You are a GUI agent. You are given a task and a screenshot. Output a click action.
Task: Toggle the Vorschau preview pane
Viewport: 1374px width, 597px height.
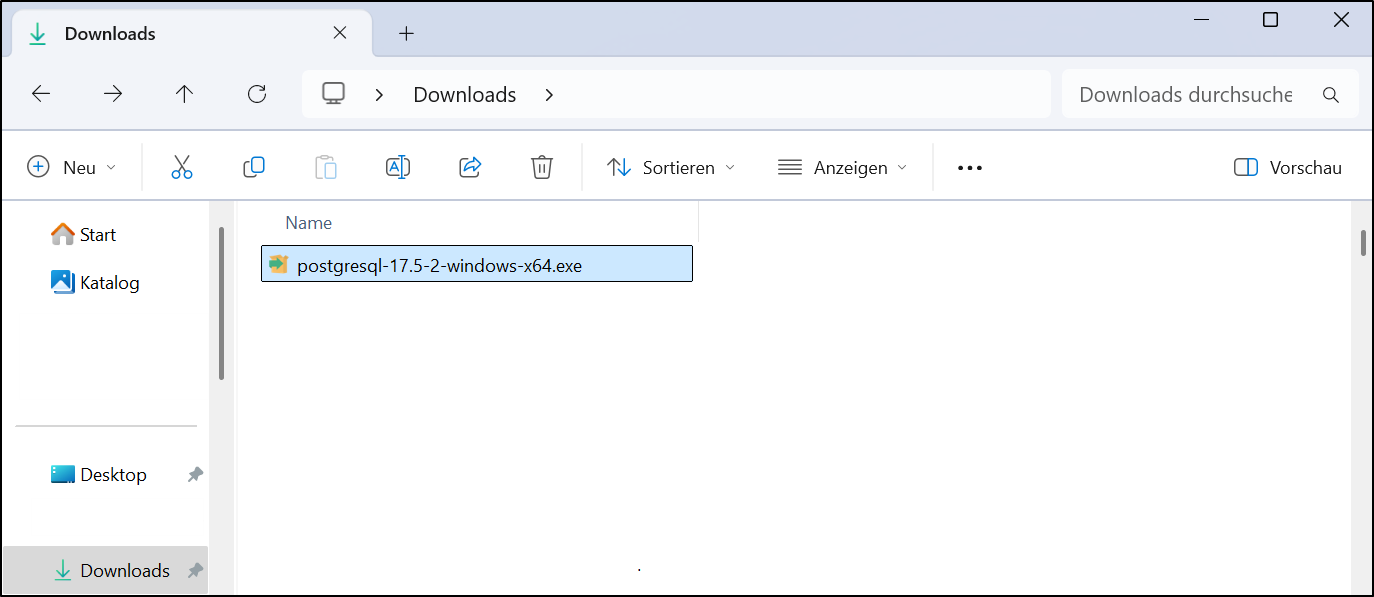[1288, 167]
